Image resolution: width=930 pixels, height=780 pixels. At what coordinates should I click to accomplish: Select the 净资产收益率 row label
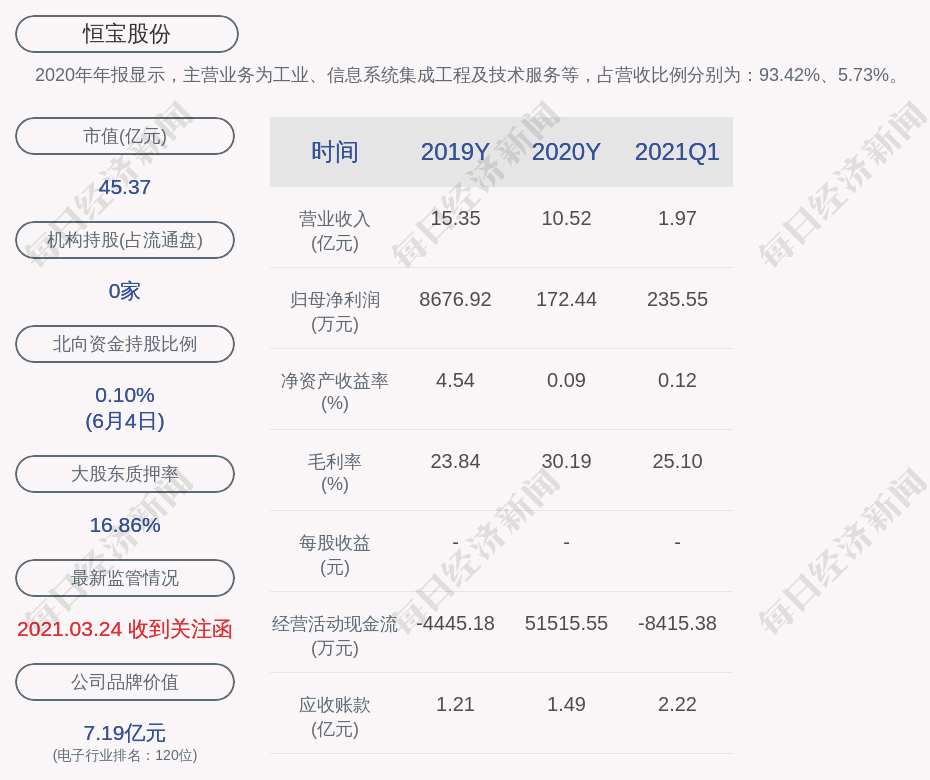[334, 392]
